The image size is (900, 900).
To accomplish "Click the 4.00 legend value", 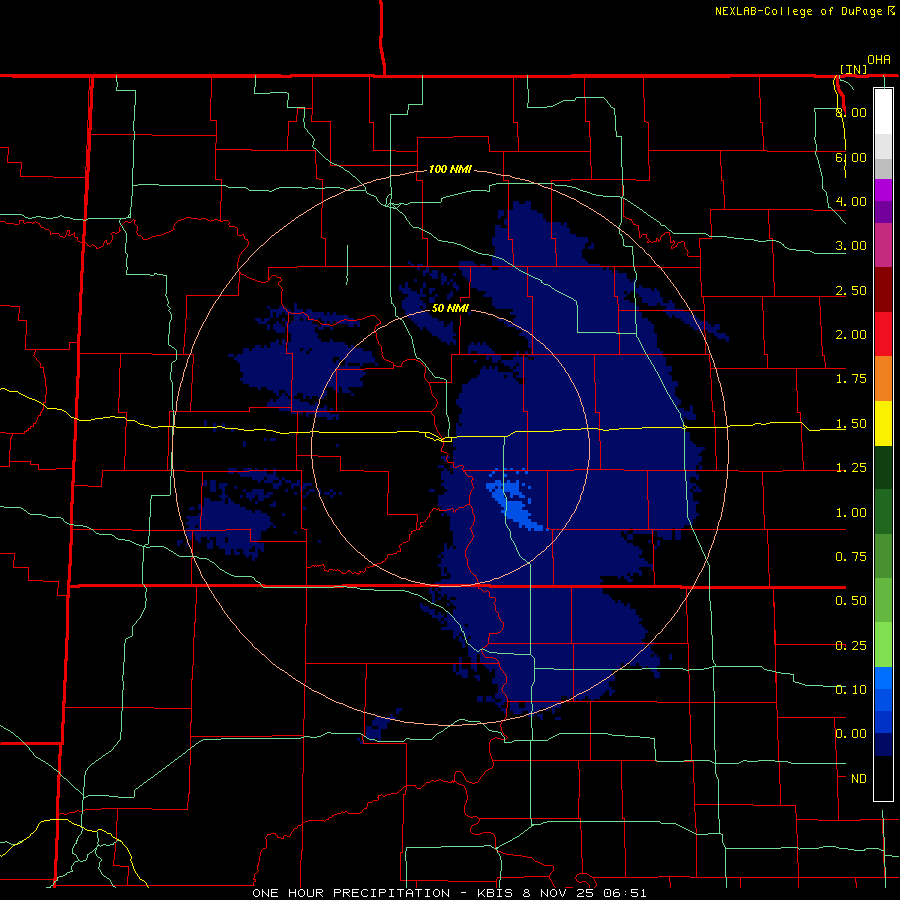I will [x=851, y=201].
